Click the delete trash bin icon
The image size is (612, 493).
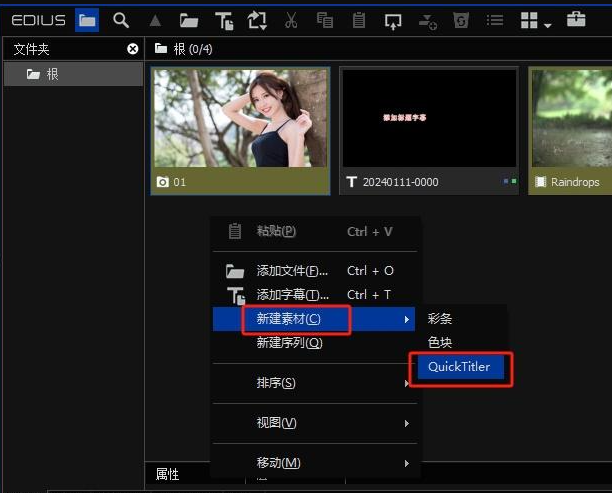pos(461,20)
